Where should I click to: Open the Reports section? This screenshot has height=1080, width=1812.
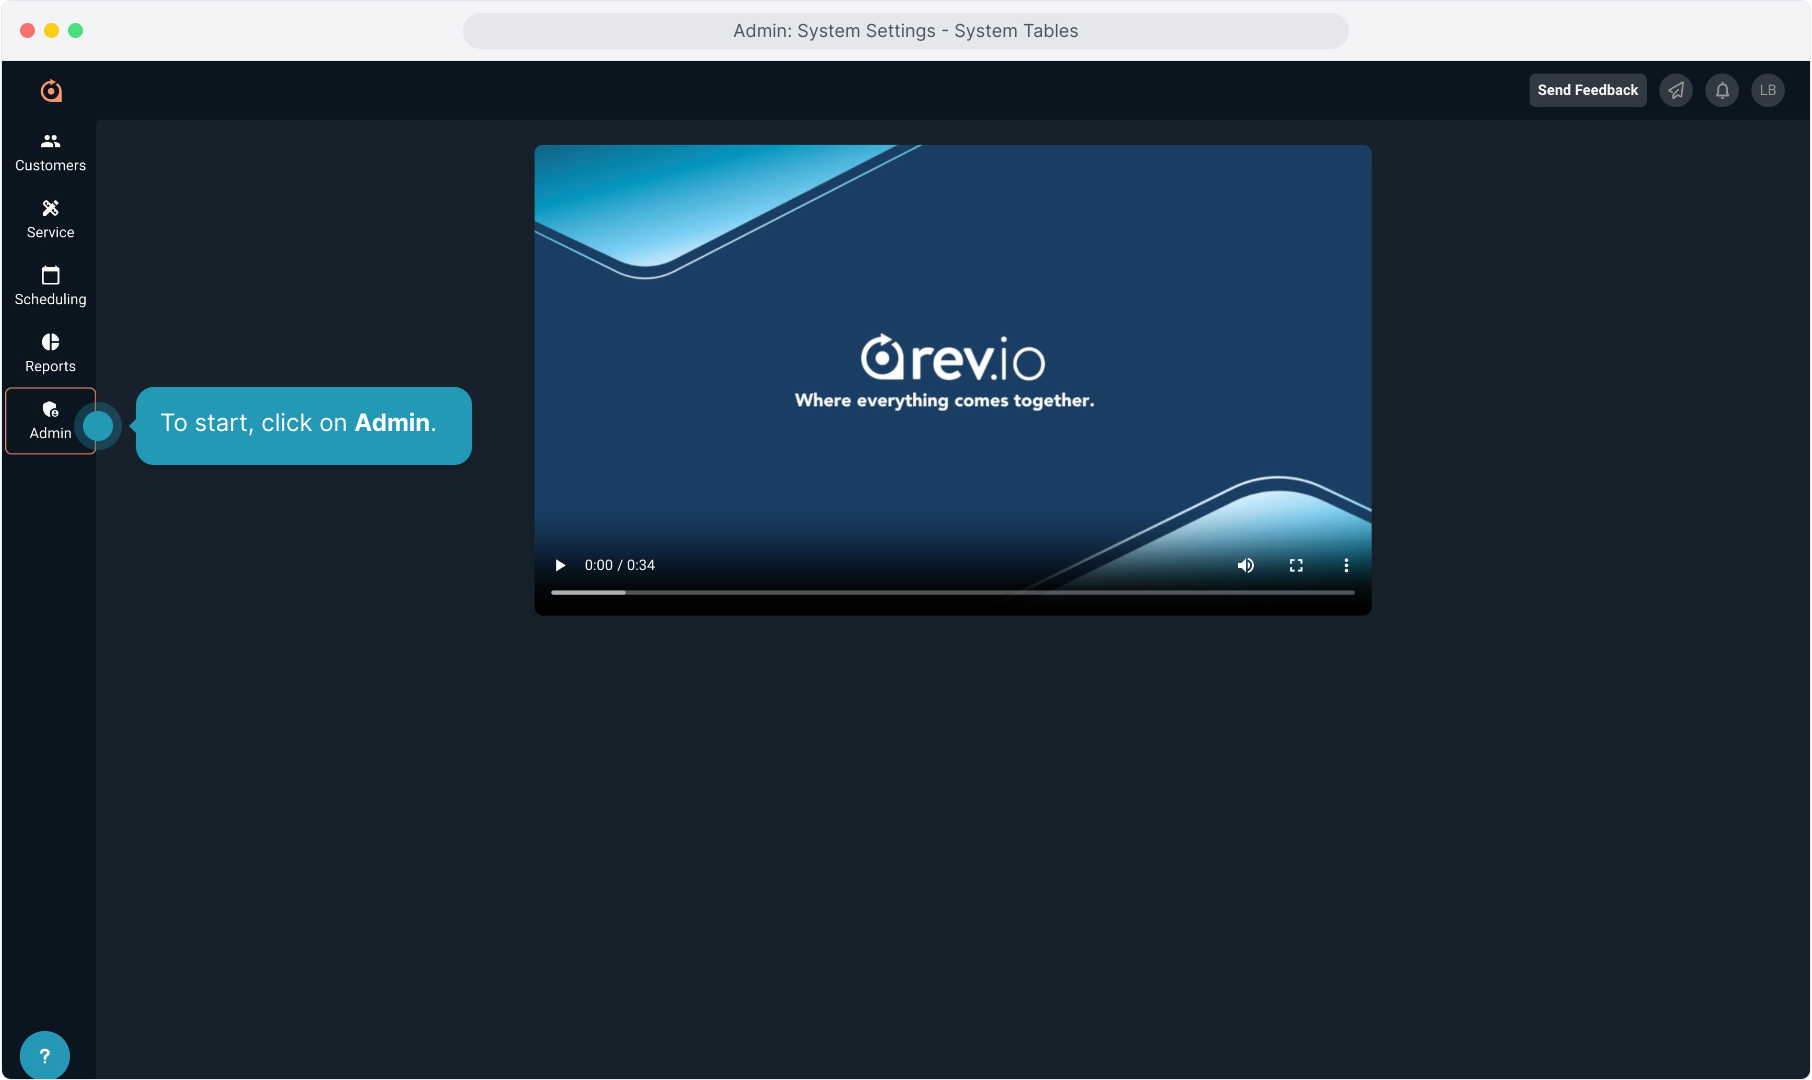click(x=50, y=353)
